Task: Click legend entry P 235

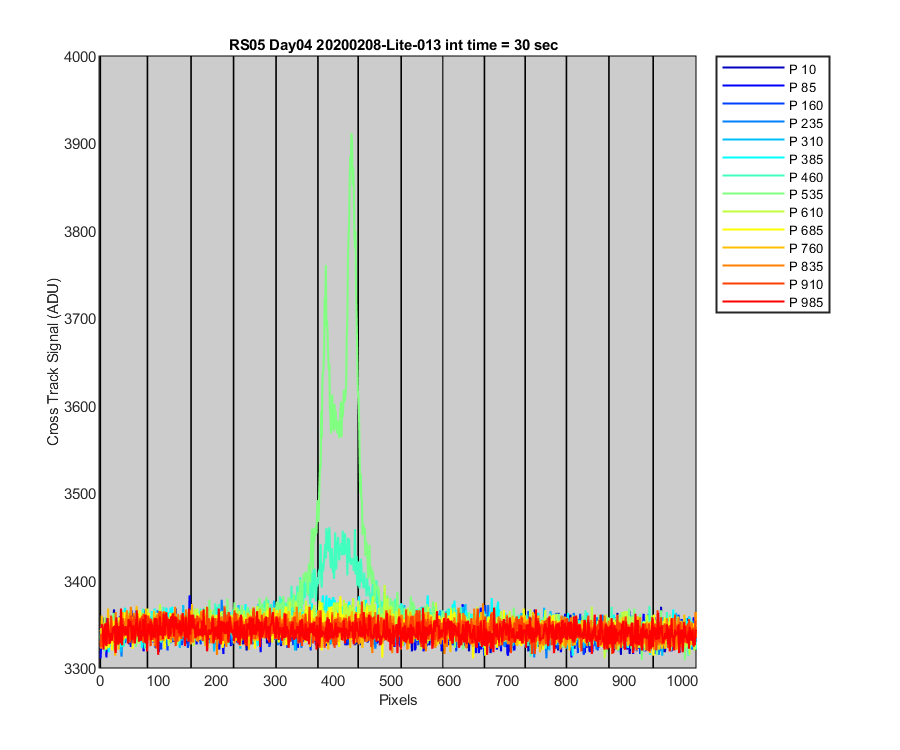Action: coord(773,123)
